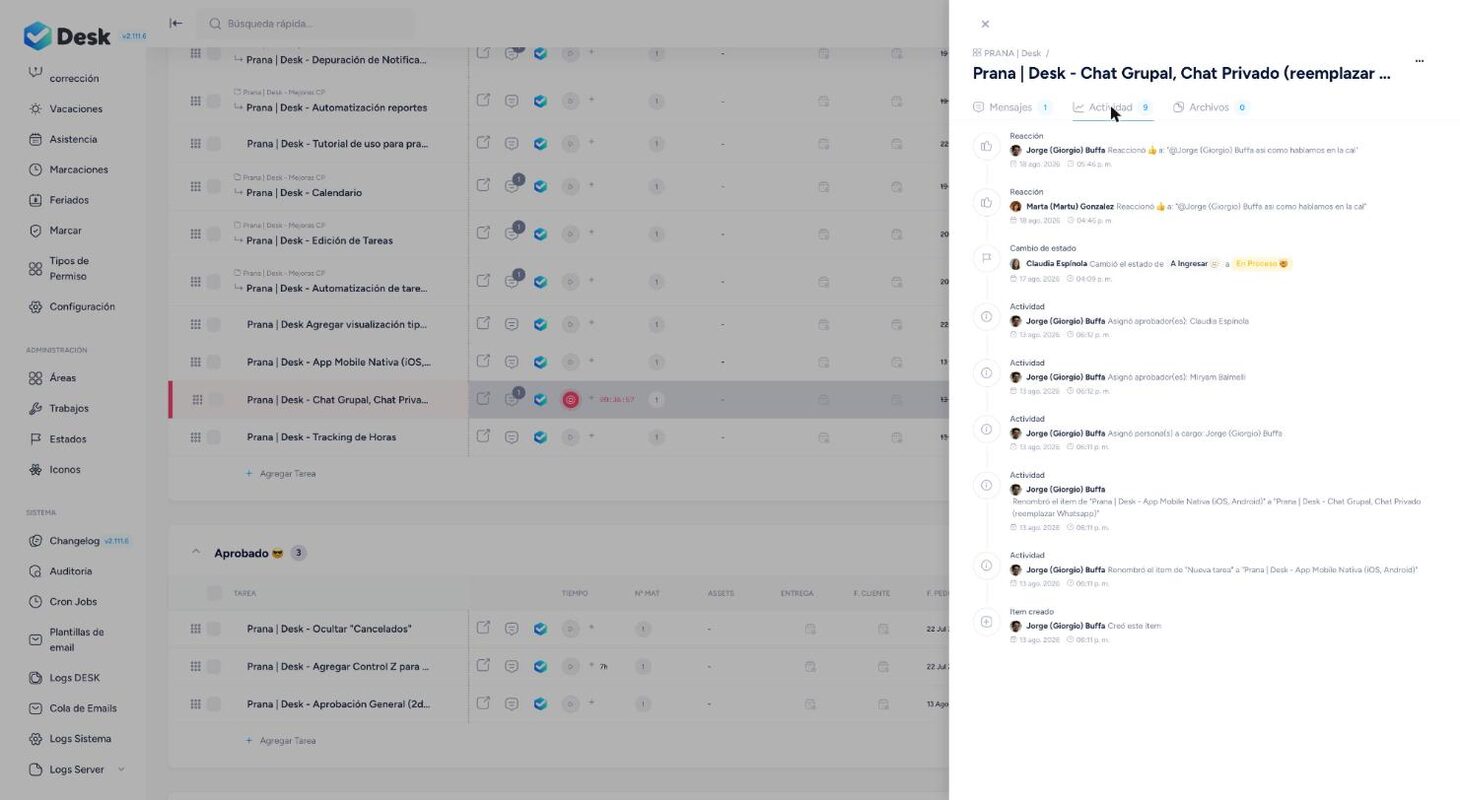Click the PRANA | Desk breadcrumb link
The height and width of the screenshot is (800, 1460).
tap(1012, 53)
